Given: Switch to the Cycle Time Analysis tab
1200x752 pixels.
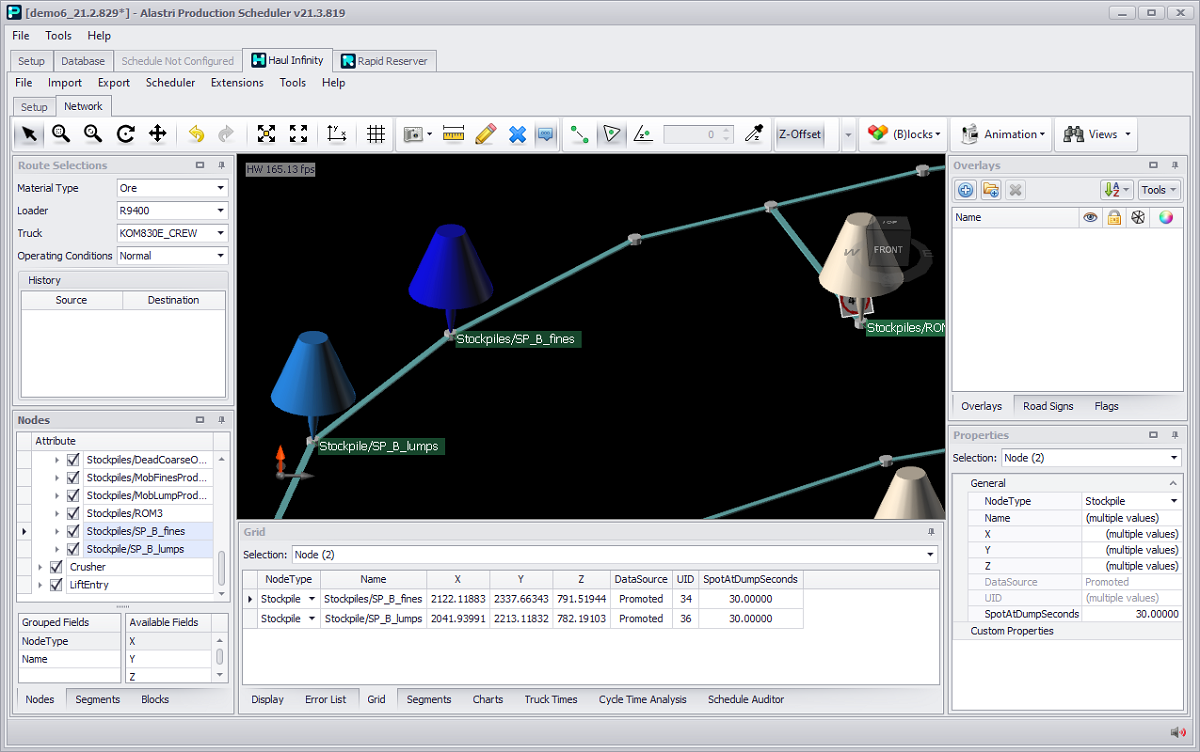Looking at the screenshot, I should click(642, 699).
